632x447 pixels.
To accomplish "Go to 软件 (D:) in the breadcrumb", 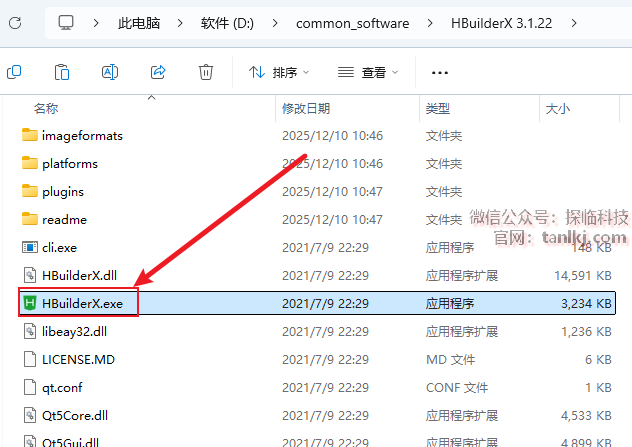I will (x=227, y=23).
